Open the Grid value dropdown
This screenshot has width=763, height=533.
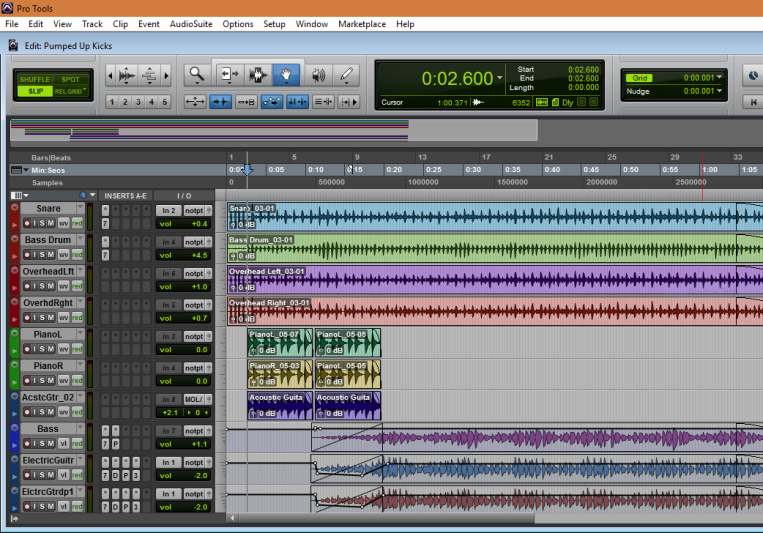click(719, 77)
